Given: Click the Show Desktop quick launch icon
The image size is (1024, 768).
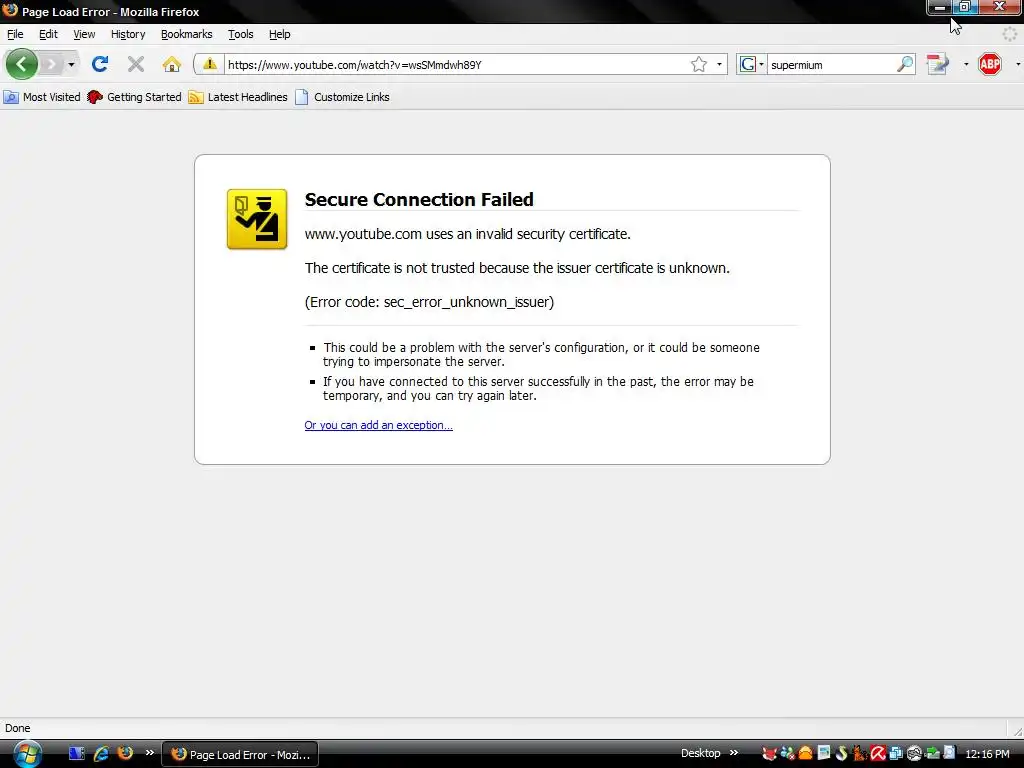Looking at the screenshot, I should pyautogui.click(x=77, y=754).
